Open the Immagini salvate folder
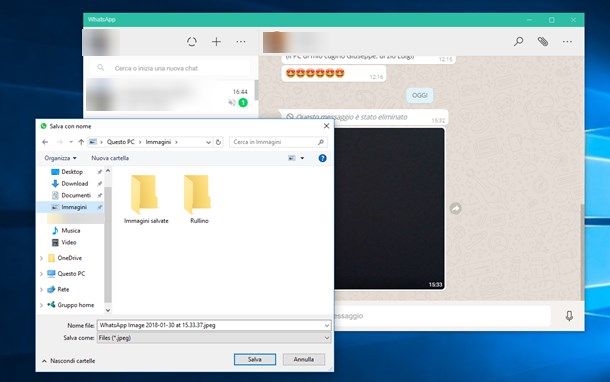 [x=146, y=199]
